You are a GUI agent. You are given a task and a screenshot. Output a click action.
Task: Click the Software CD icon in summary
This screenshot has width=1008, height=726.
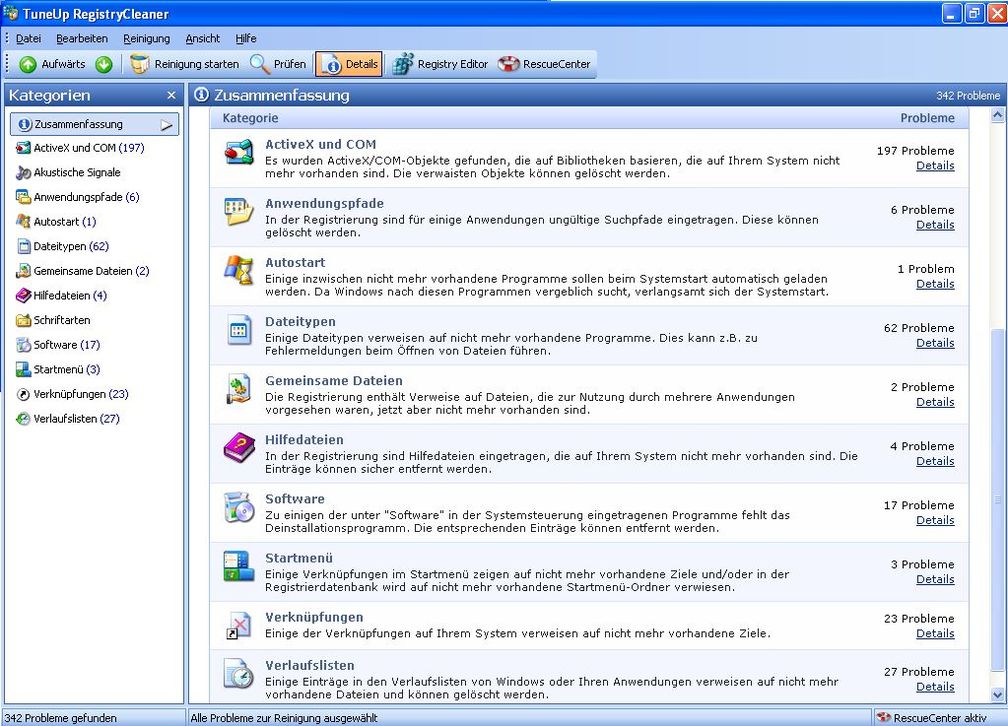click(x=238, y=507)
